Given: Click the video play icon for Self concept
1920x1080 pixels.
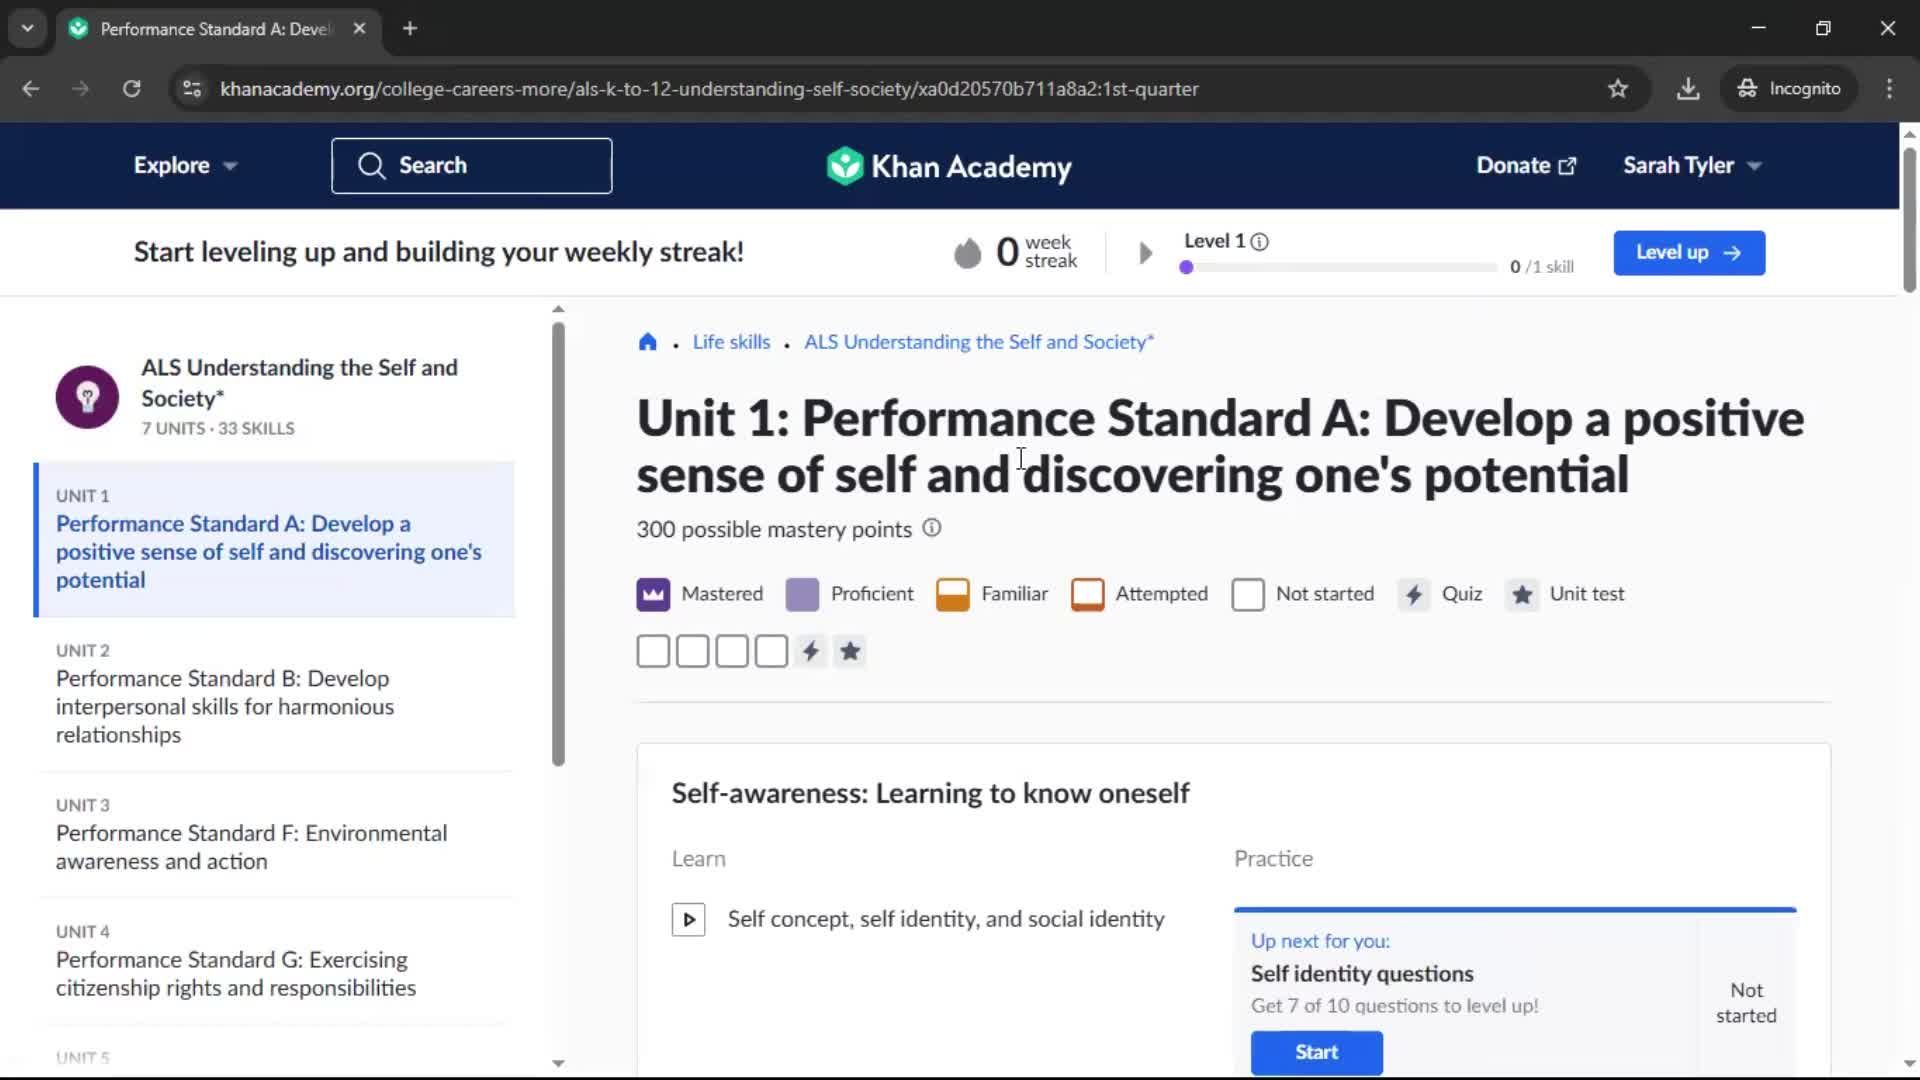Looking at the screenshot, I should [x=688, y=919].
